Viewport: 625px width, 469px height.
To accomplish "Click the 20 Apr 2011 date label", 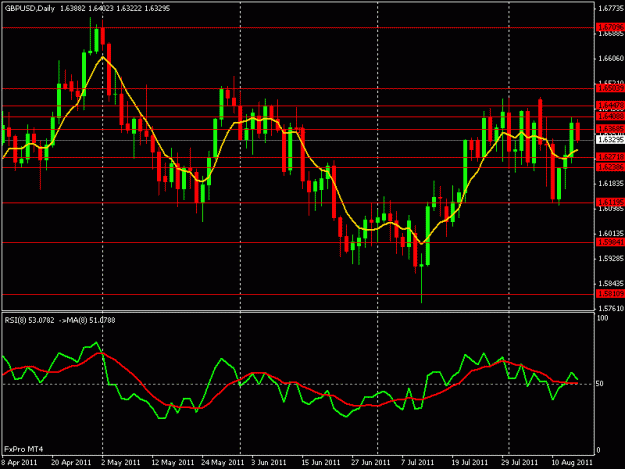I will coord(71,463).
